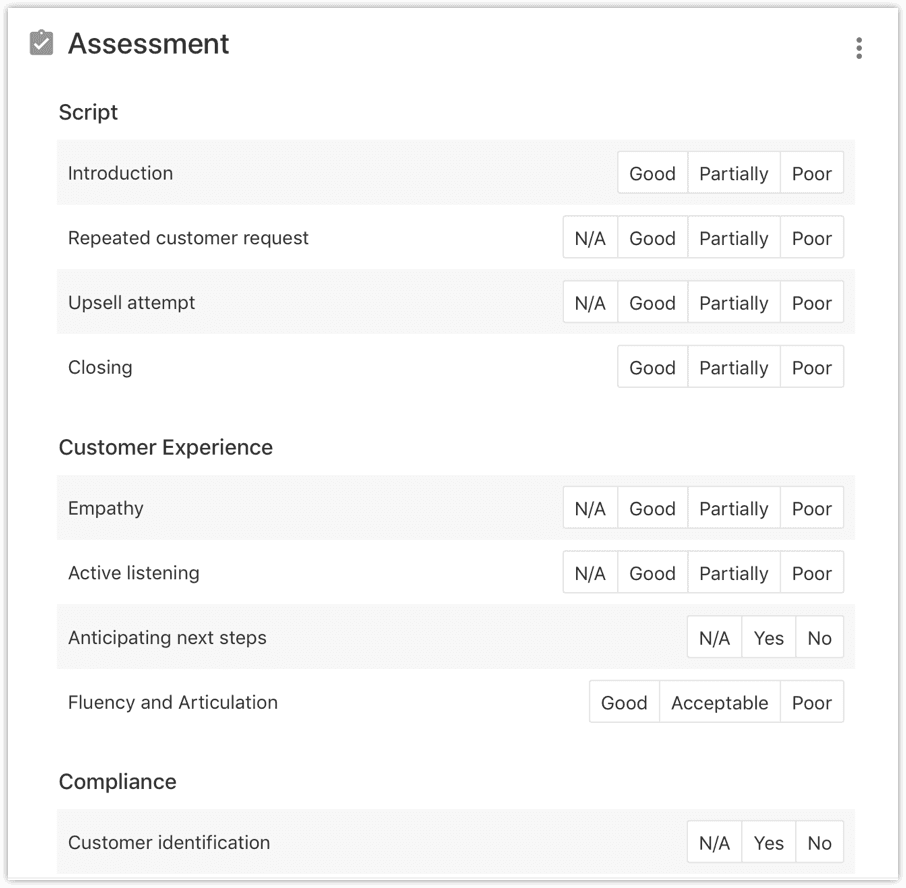
Task: Click the Assessment clipboard icon
Action: coord(41,42)
